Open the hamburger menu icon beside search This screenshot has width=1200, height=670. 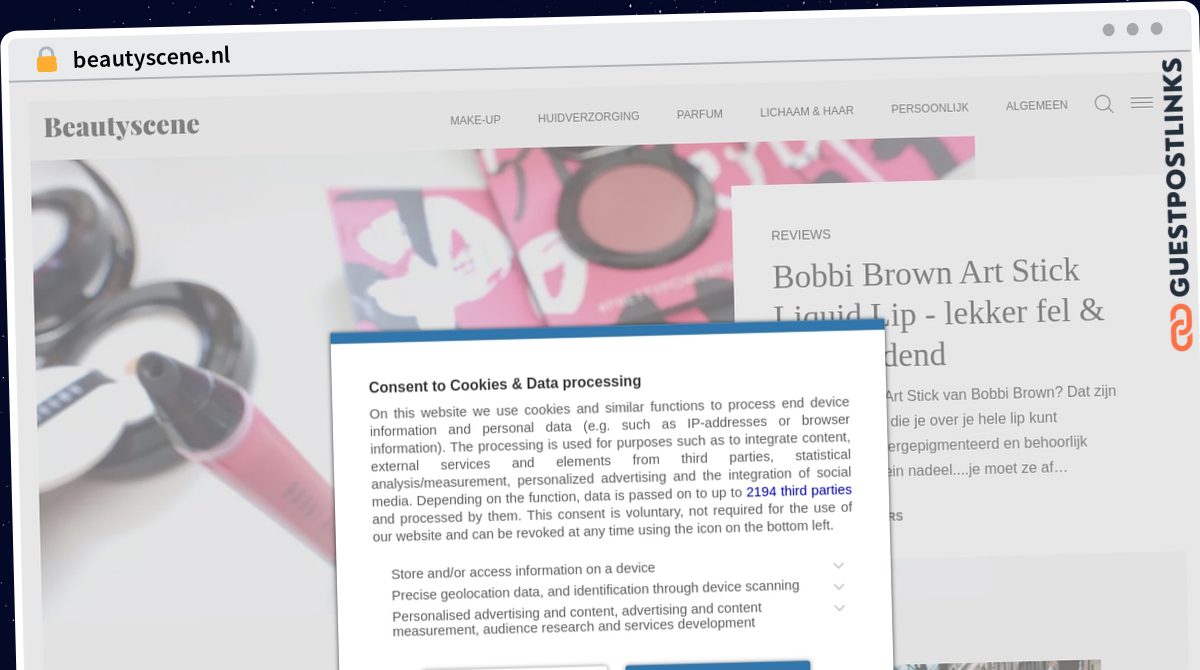[1142, 103]
